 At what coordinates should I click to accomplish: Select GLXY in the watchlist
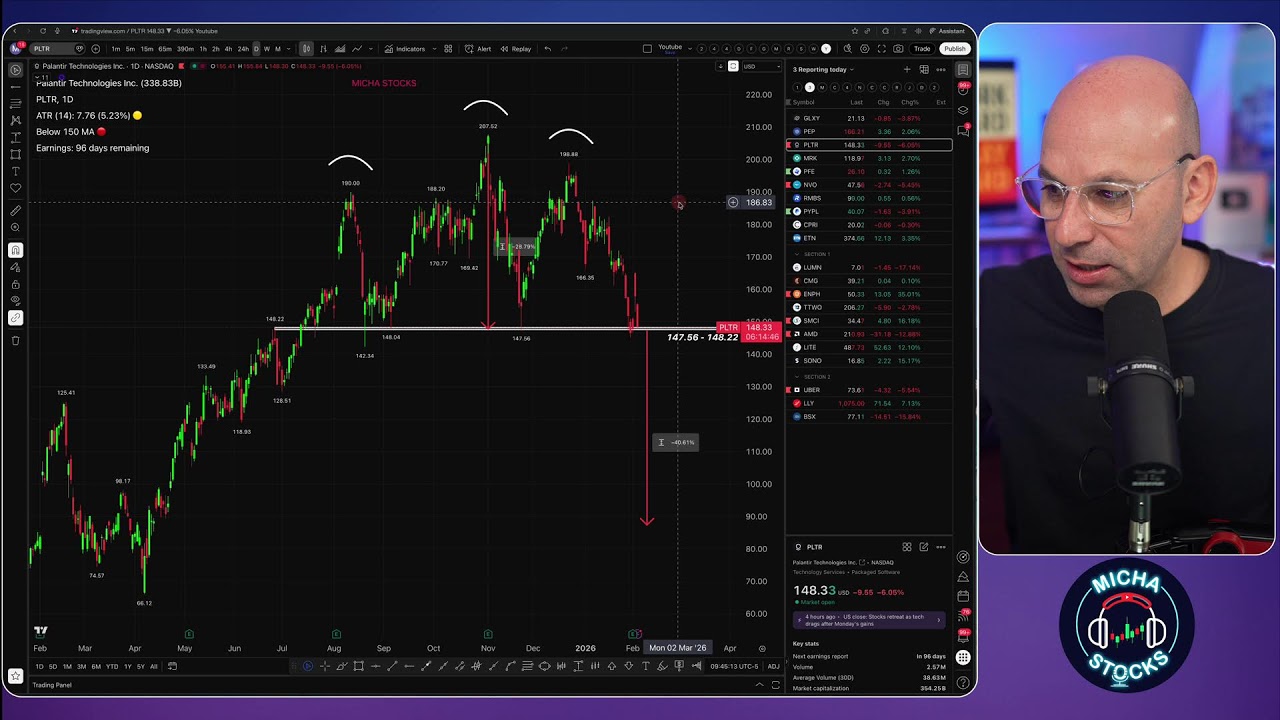868,118
